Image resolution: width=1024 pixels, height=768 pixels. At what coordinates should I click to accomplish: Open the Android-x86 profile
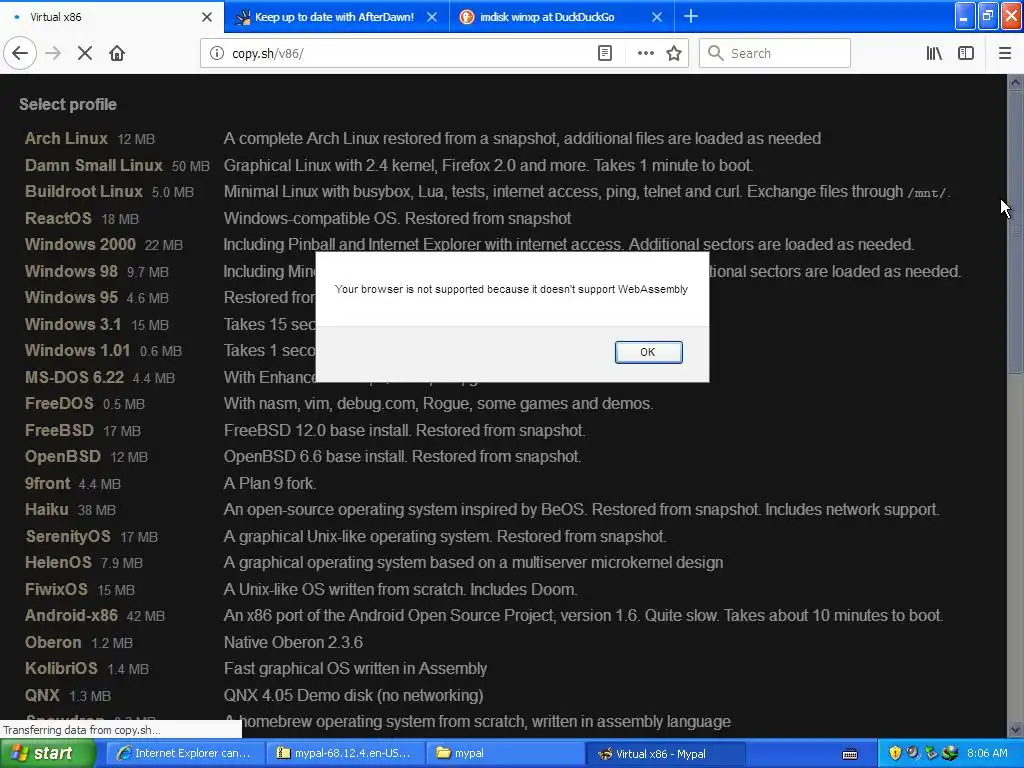tap(71, 615)
